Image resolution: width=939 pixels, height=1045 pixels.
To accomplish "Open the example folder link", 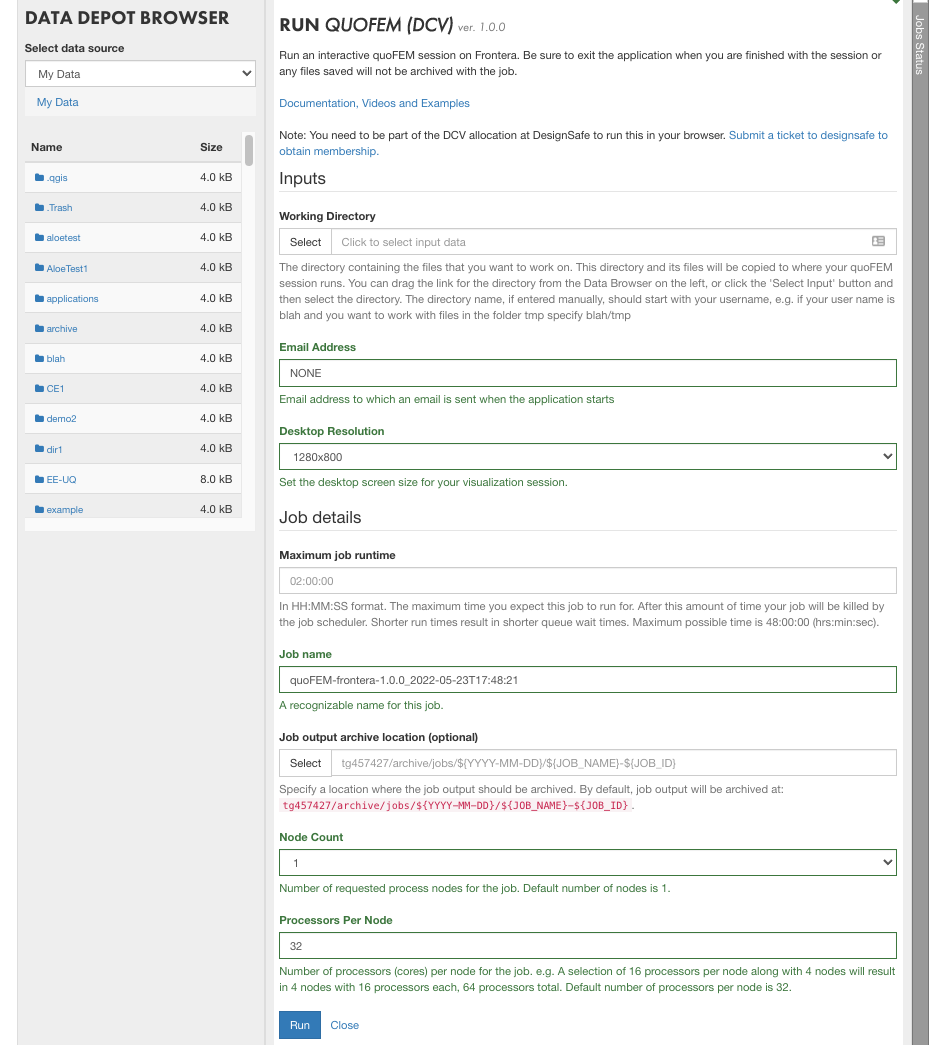I will point(65,509).
